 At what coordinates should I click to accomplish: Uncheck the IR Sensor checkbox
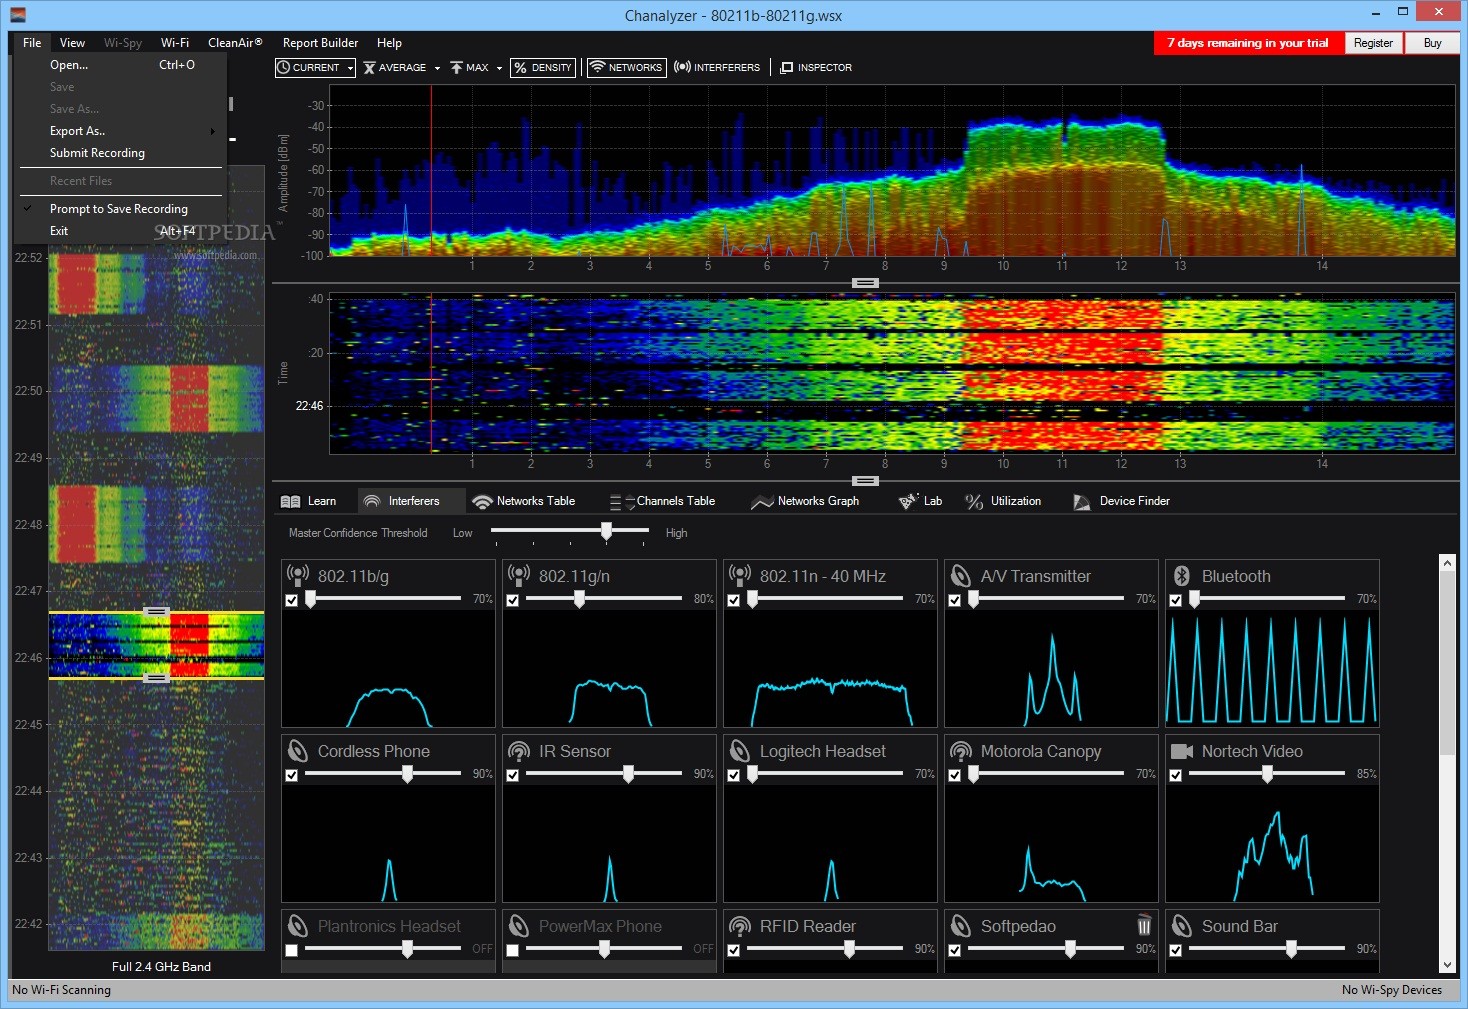(512, 775)
